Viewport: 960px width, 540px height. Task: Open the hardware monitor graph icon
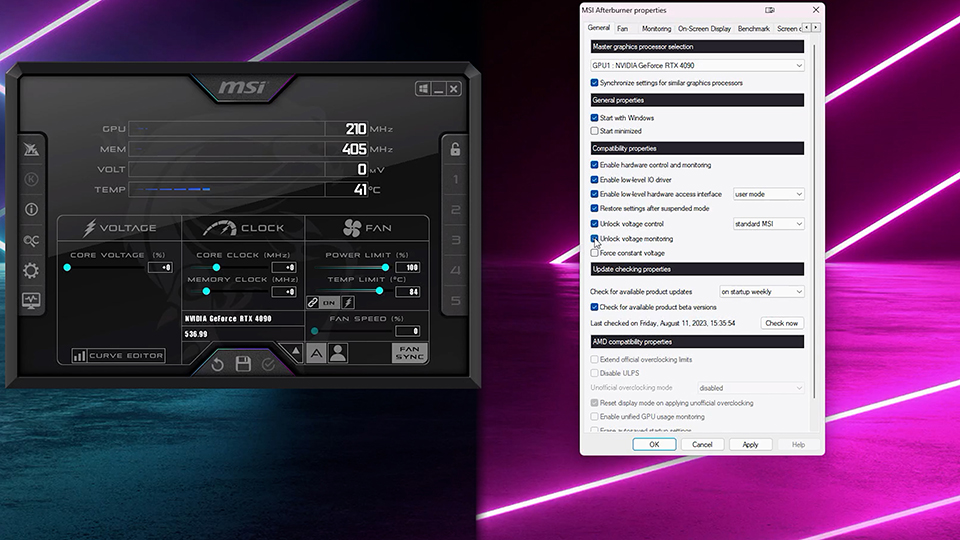pyautogui.click(x=31, y=300)
